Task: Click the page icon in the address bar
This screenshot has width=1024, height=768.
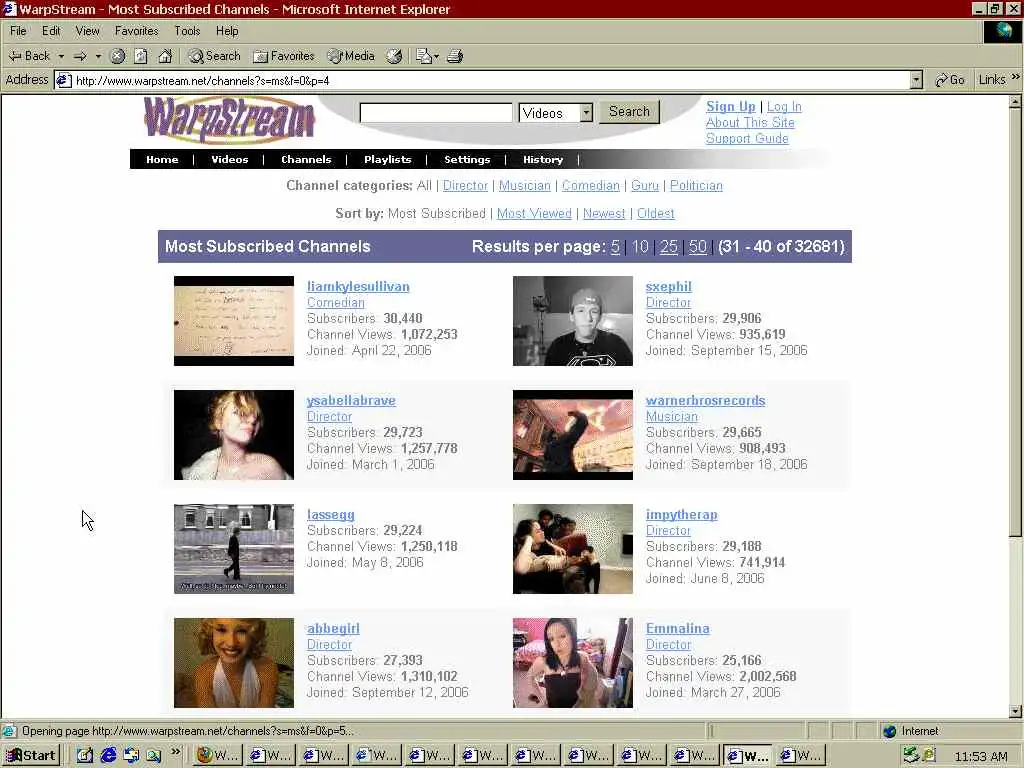Action: 63,80
